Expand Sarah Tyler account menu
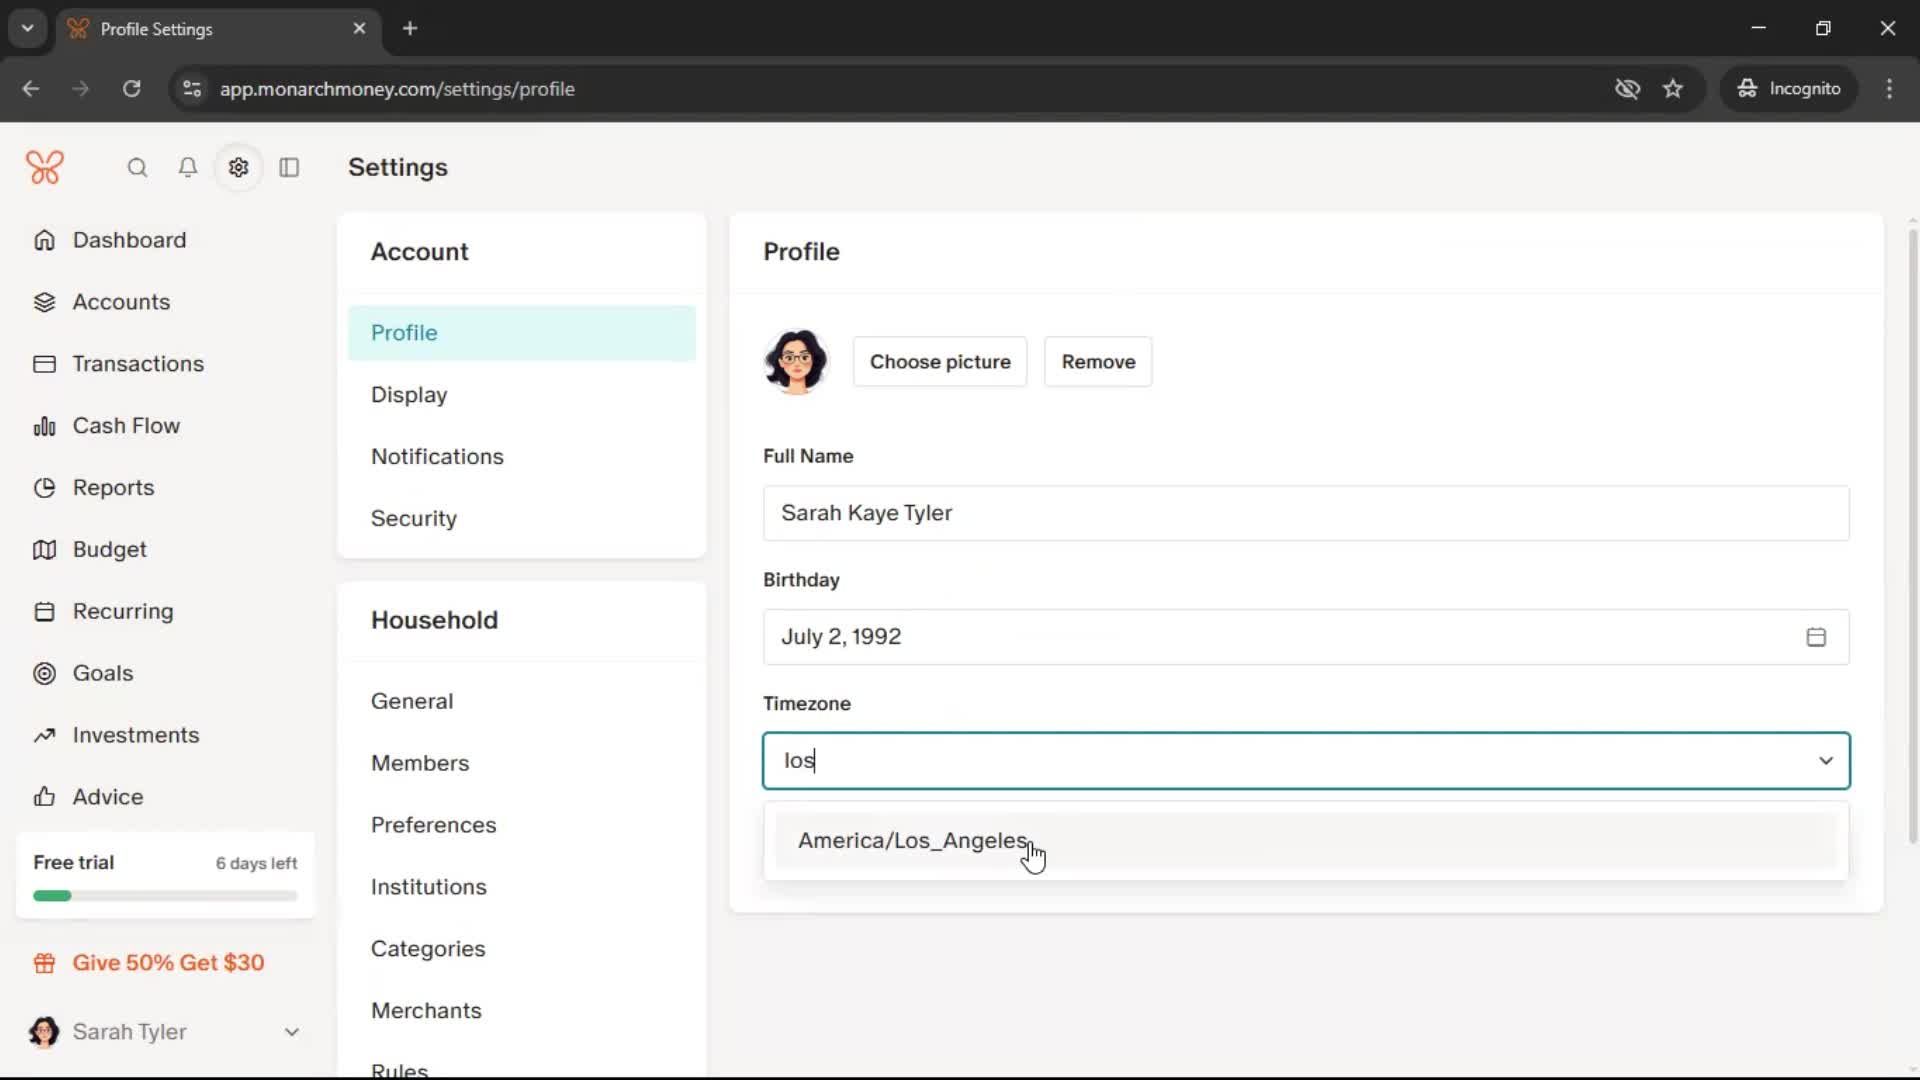The image size is (1920, 1080). point(291,1032)
